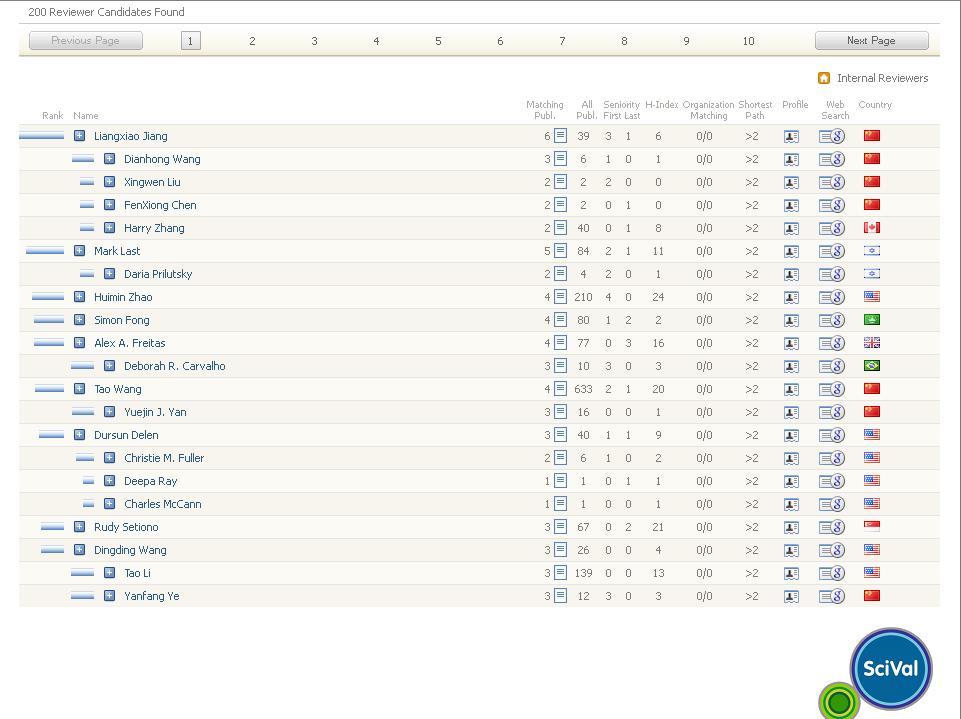This screenshot has height=719, width=961.
Task: Open Deepa Ray's matching publications icon
Action: tap(560, 481)
